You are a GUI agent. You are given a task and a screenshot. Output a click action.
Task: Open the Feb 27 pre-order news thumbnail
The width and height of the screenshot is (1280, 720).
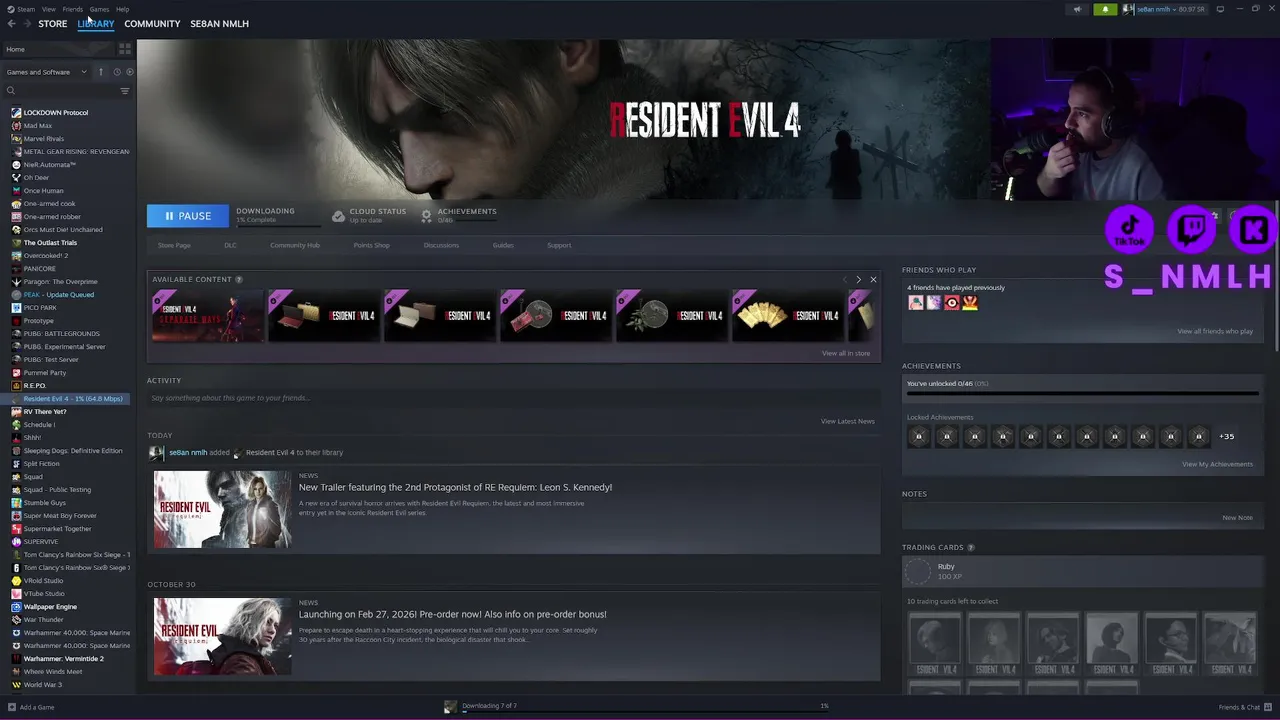pos(222,636)
